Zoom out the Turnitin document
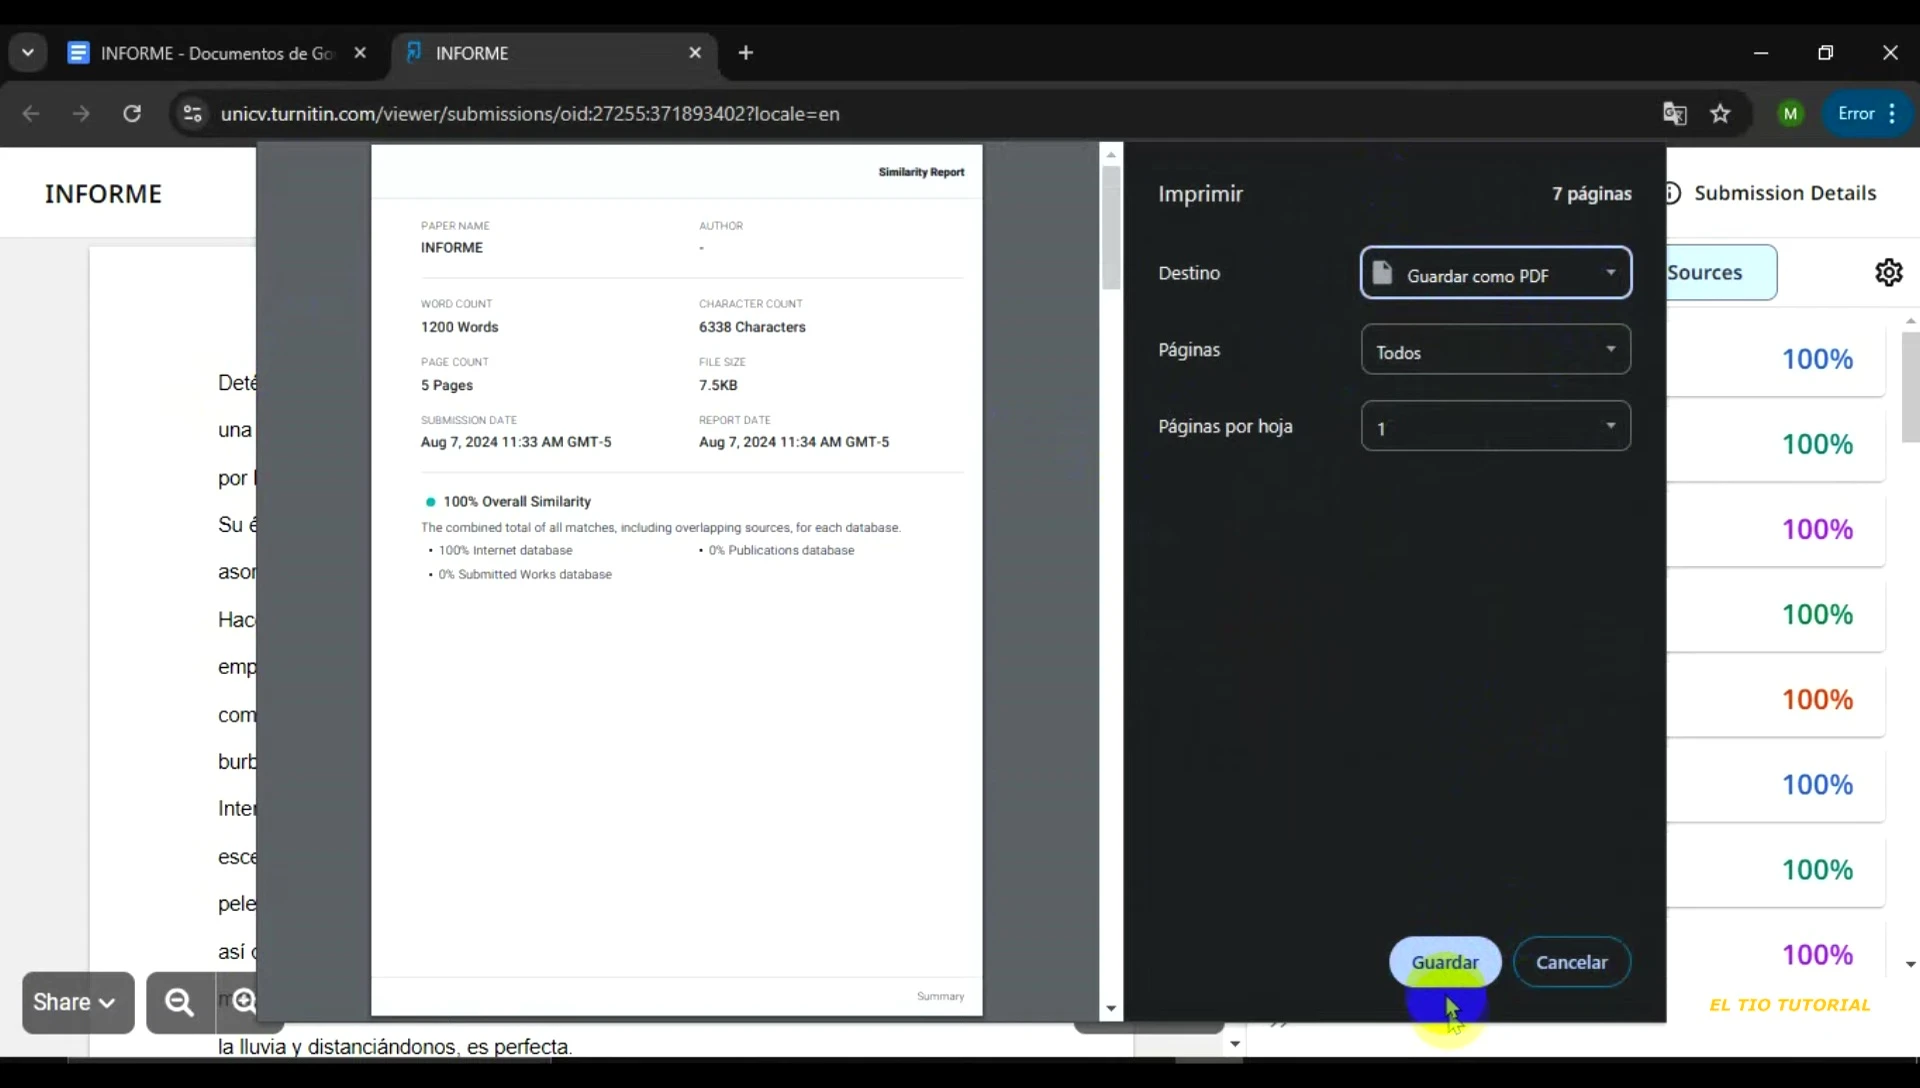Screen dimensions: 1920x1088 180,1002
